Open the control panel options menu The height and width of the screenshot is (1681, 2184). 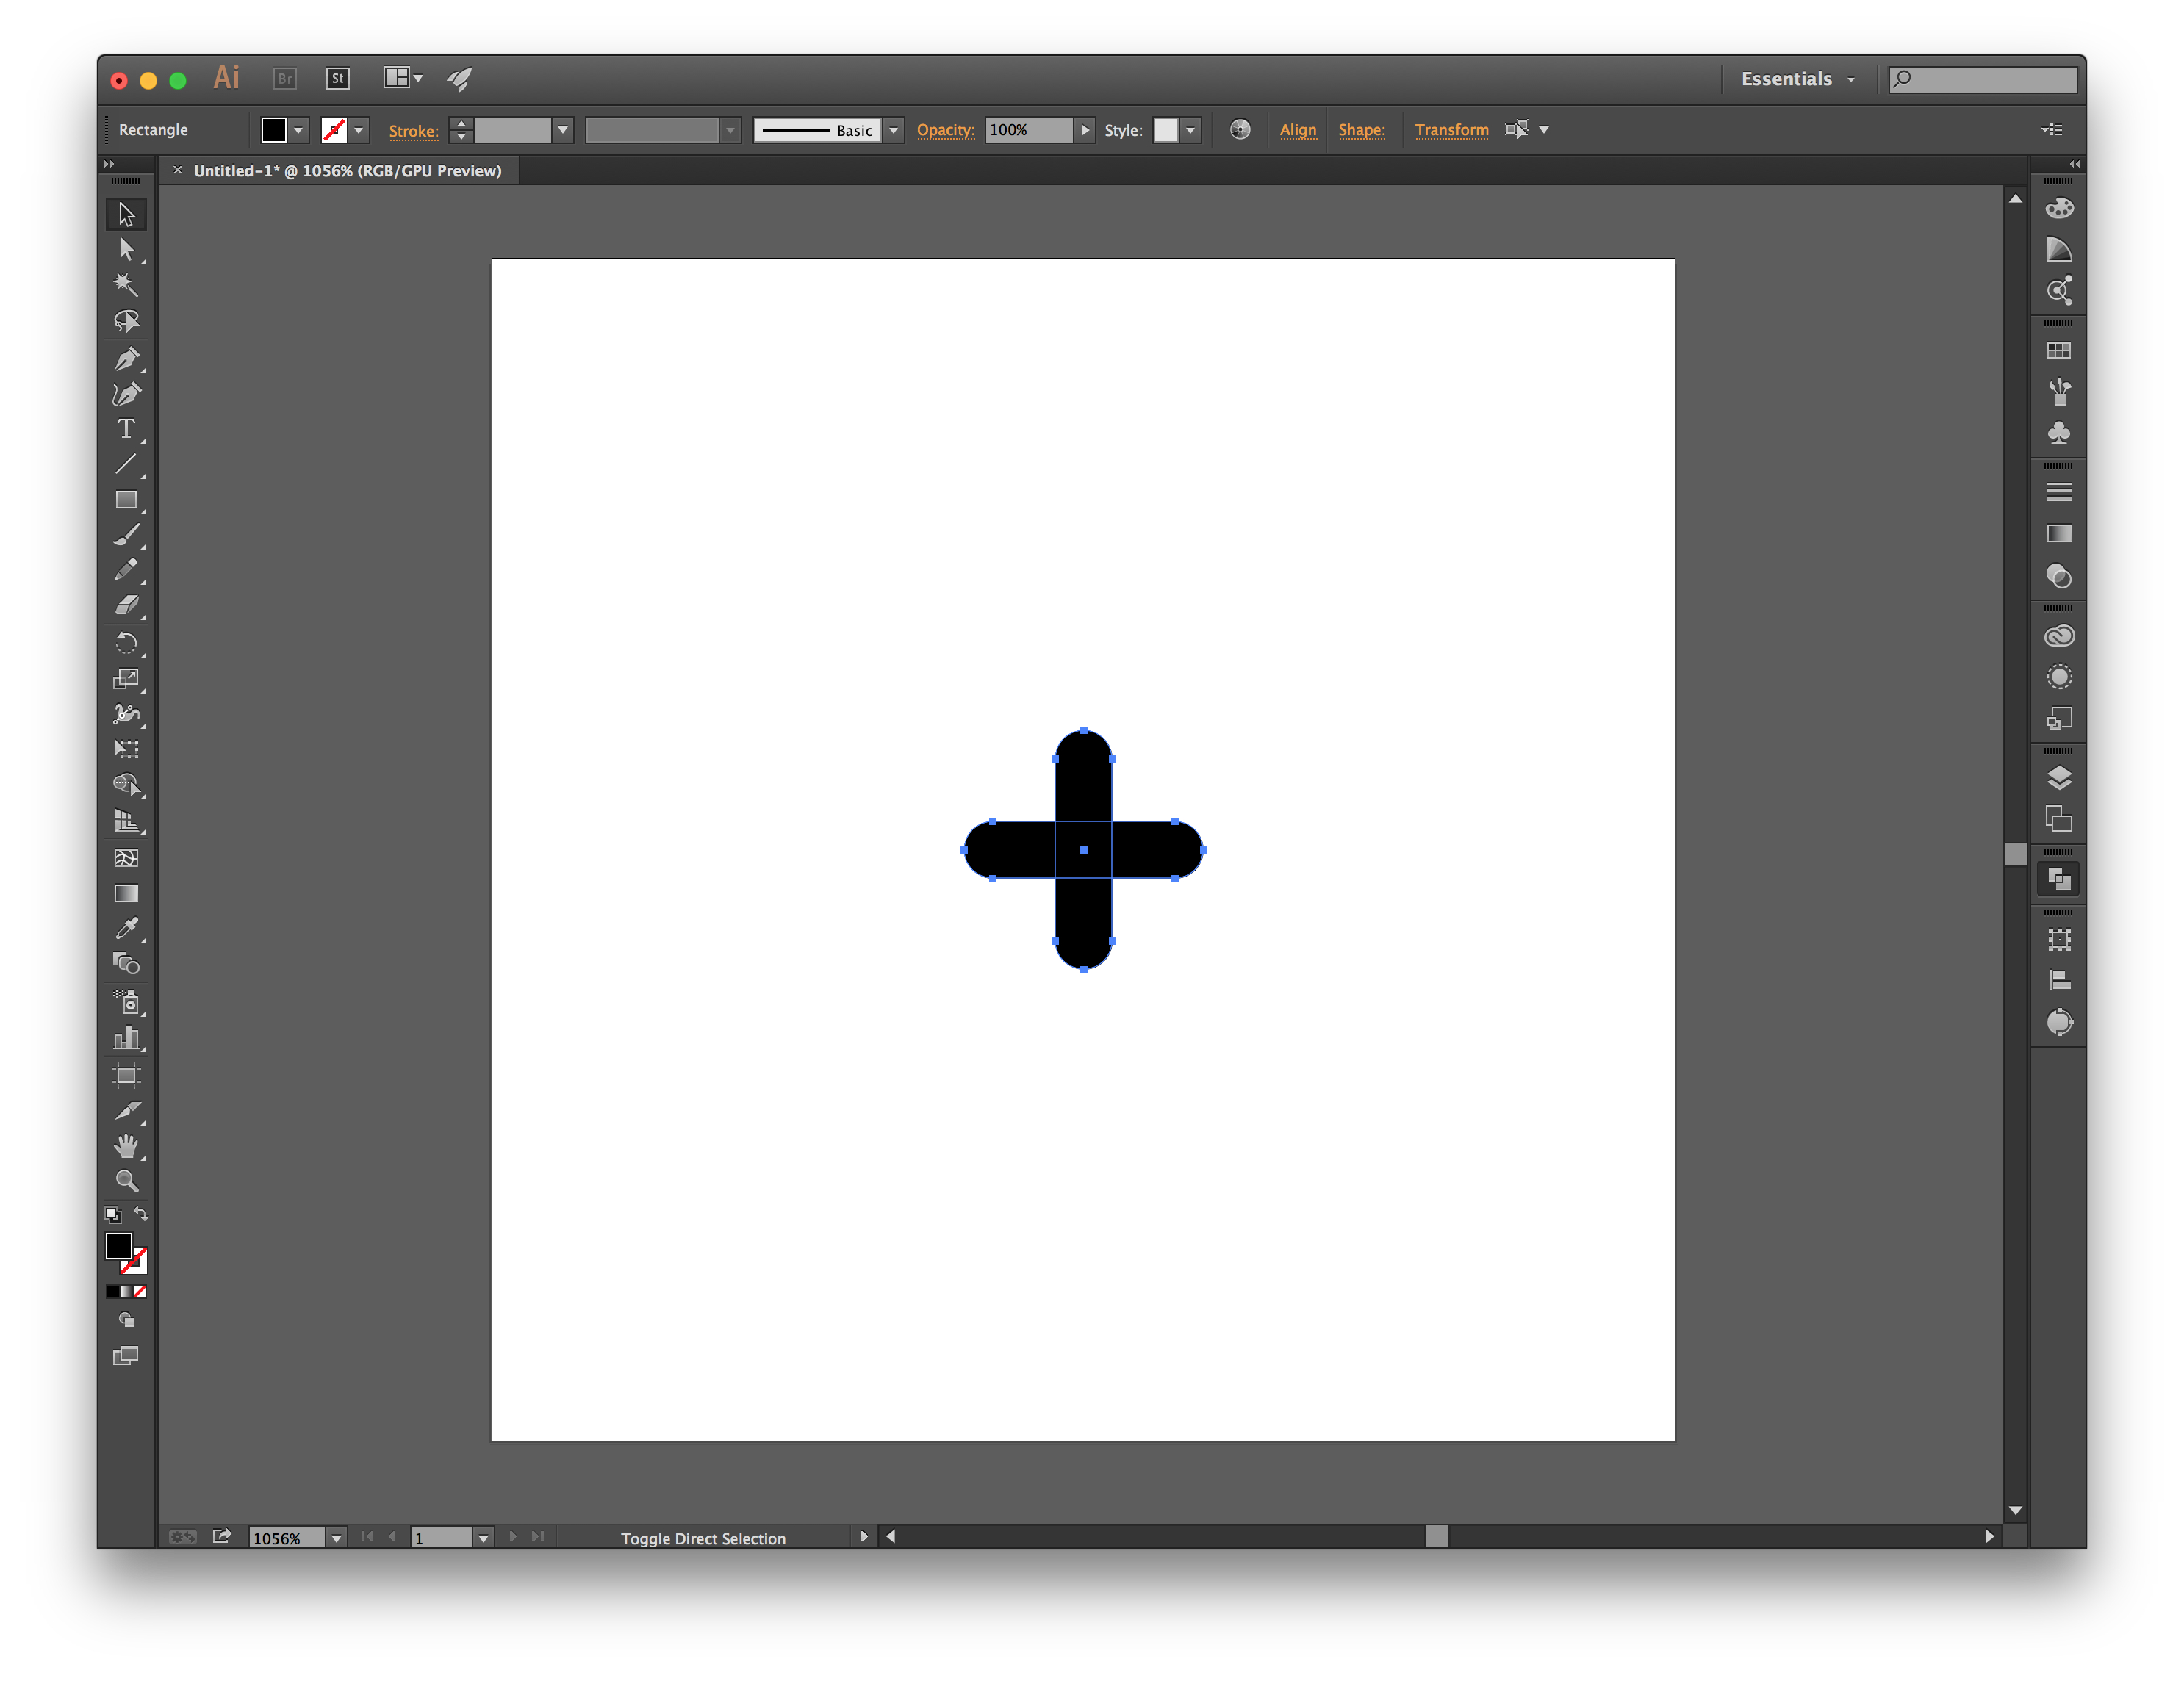pos(2052,129)
